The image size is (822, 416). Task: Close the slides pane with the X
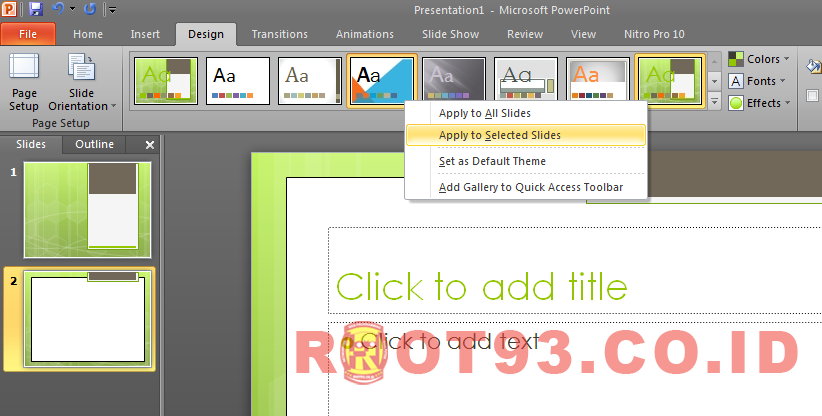tap(150, 145)
